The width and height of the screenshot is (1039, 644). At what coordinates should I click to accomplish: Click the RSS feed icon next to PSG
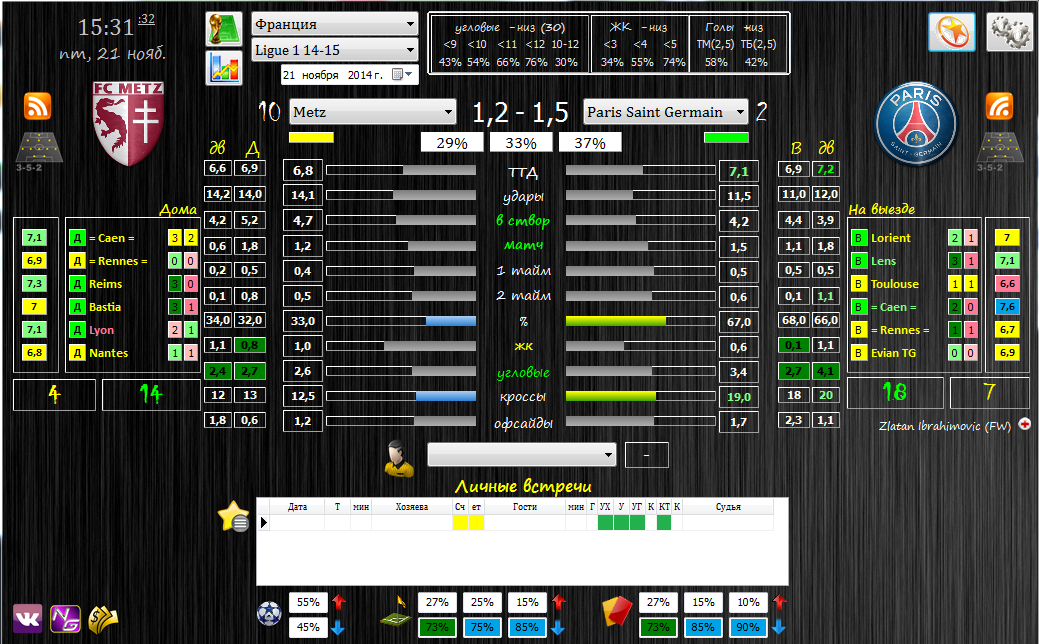point(999,106)
